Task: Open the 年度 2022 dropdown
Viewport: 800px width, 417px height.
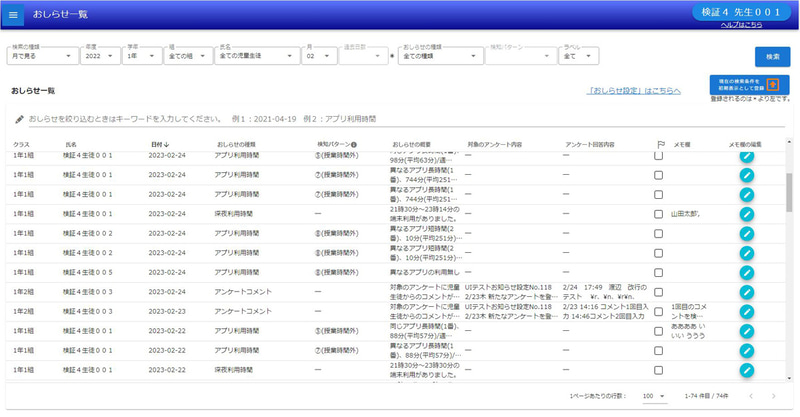Action: tap(100, 56)
